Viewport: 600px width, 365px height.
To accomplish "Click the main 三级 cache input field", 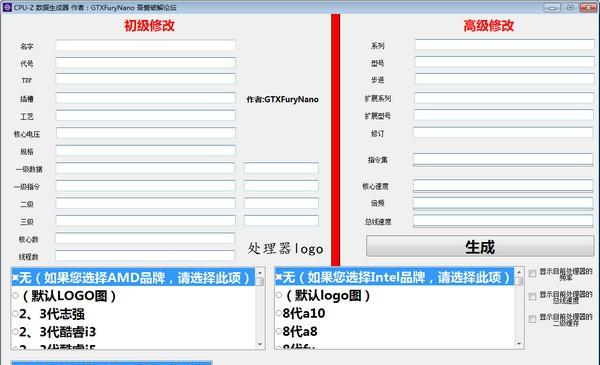I will coord(145,221).
